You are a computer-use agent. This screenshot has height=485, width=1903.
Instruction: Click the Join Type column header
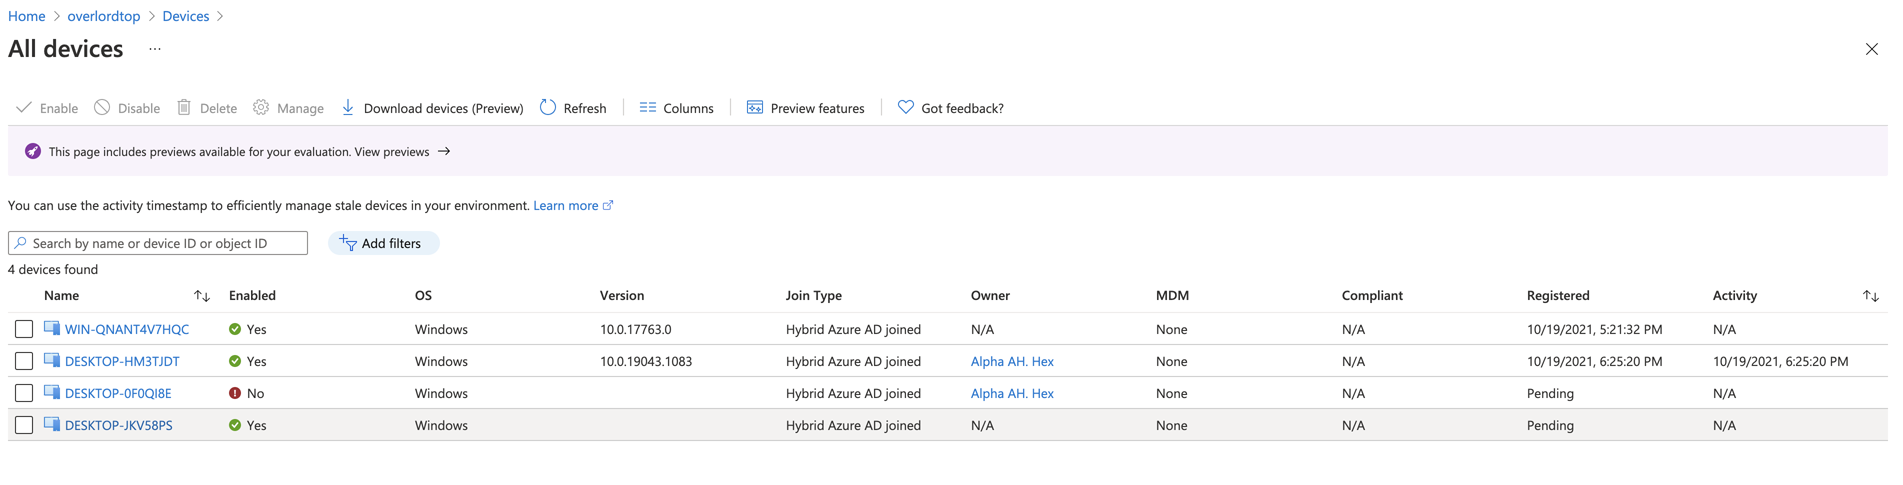click(814, 295)
